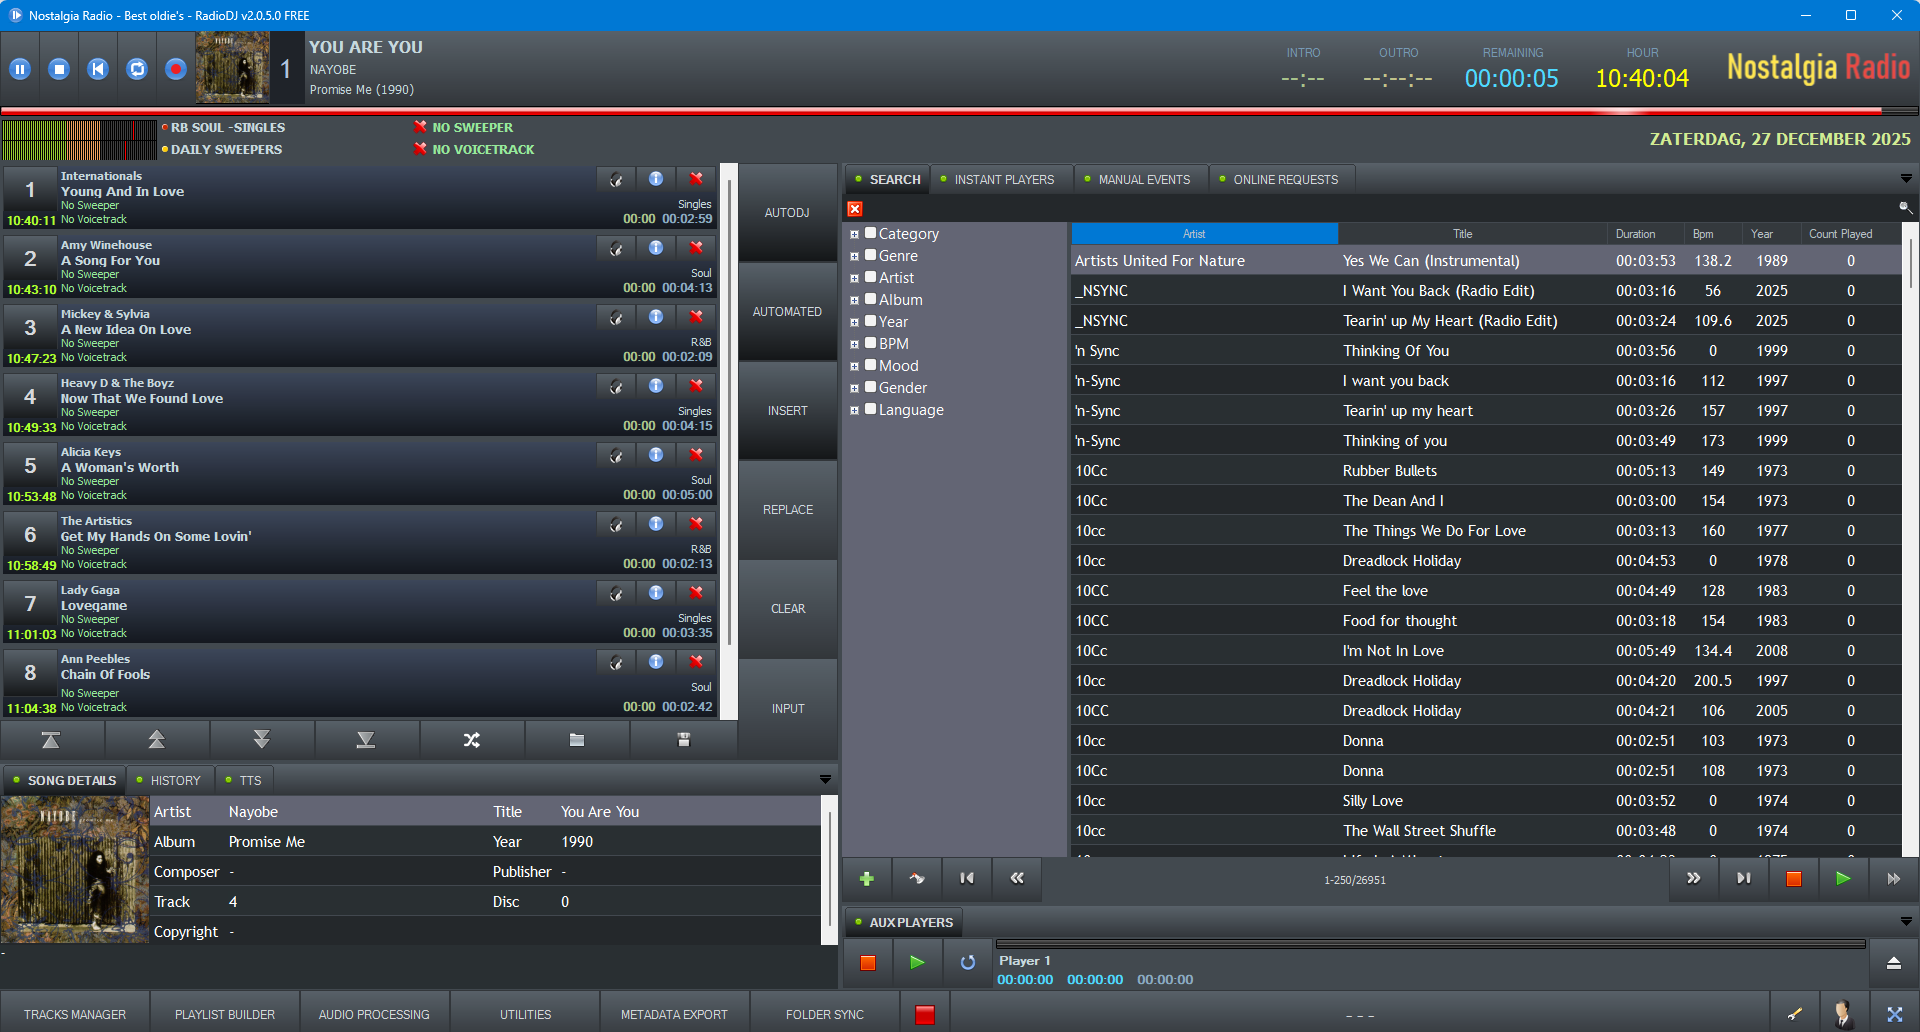This screenshot has width=1920, height=1032.
Task: Move the selected track to the top of the playlist
Action: 51,740
